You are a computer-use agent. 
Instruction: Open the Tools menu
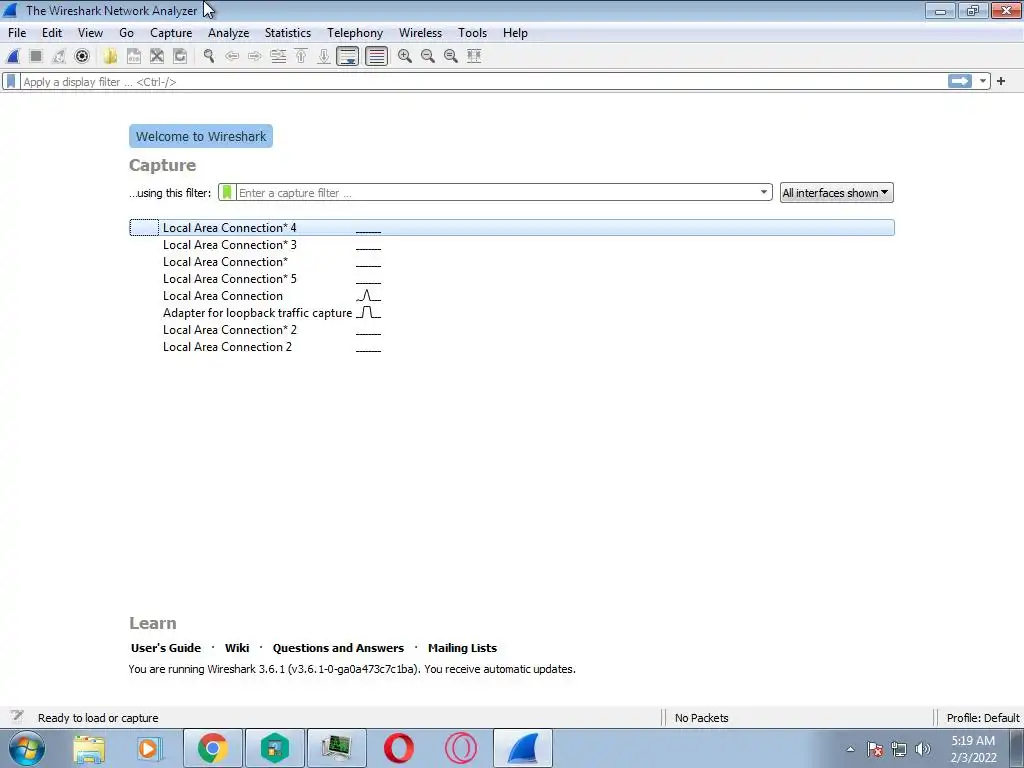click(472, 33)
